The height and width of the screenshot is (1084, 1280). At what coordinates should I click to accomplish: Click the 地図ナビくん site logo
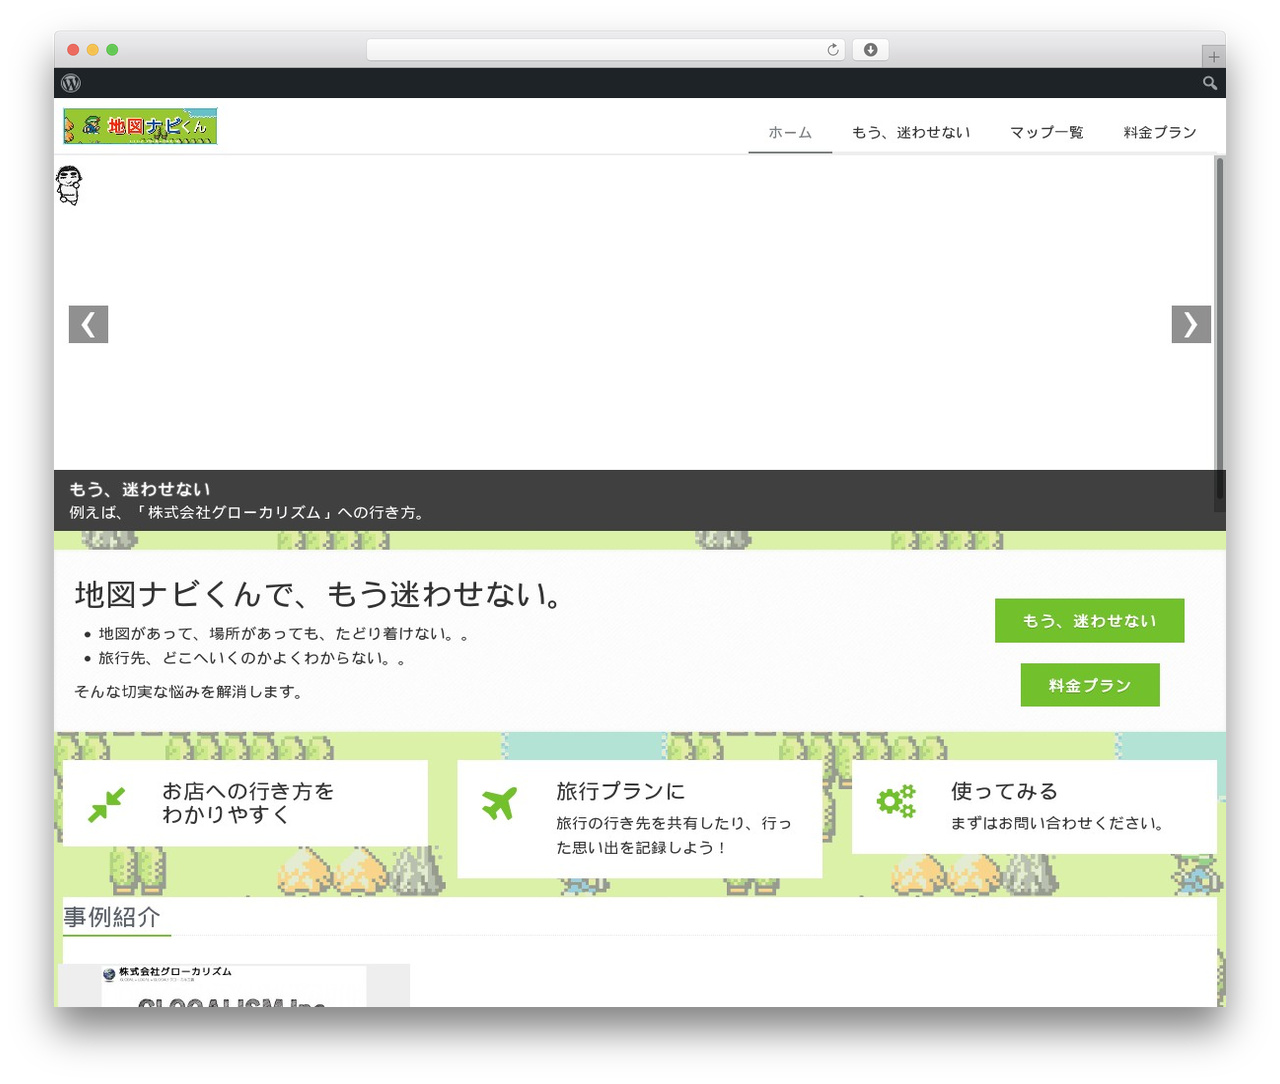[140, 126]
